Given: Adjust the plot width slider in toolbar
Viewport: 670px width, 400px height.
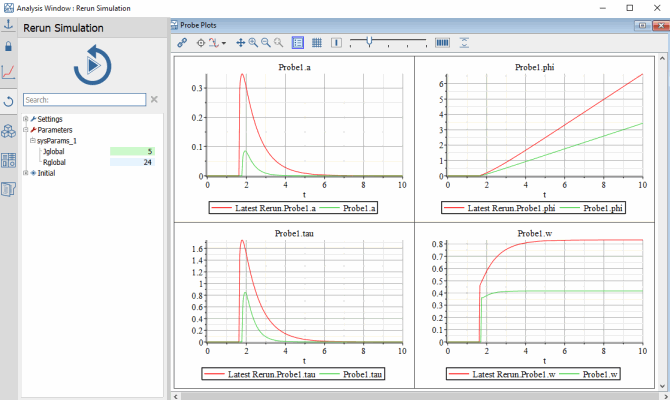Looking at the screenshot, I should pyautogui.click(x=370, y=42).
